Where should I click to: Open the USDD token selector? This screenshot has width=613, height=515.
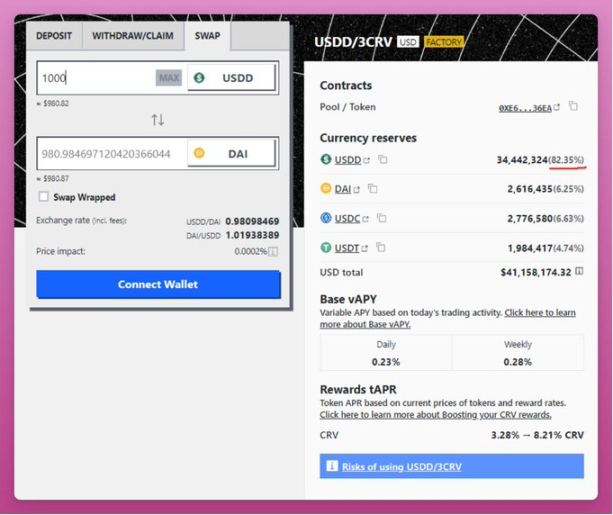coord(231,78)
